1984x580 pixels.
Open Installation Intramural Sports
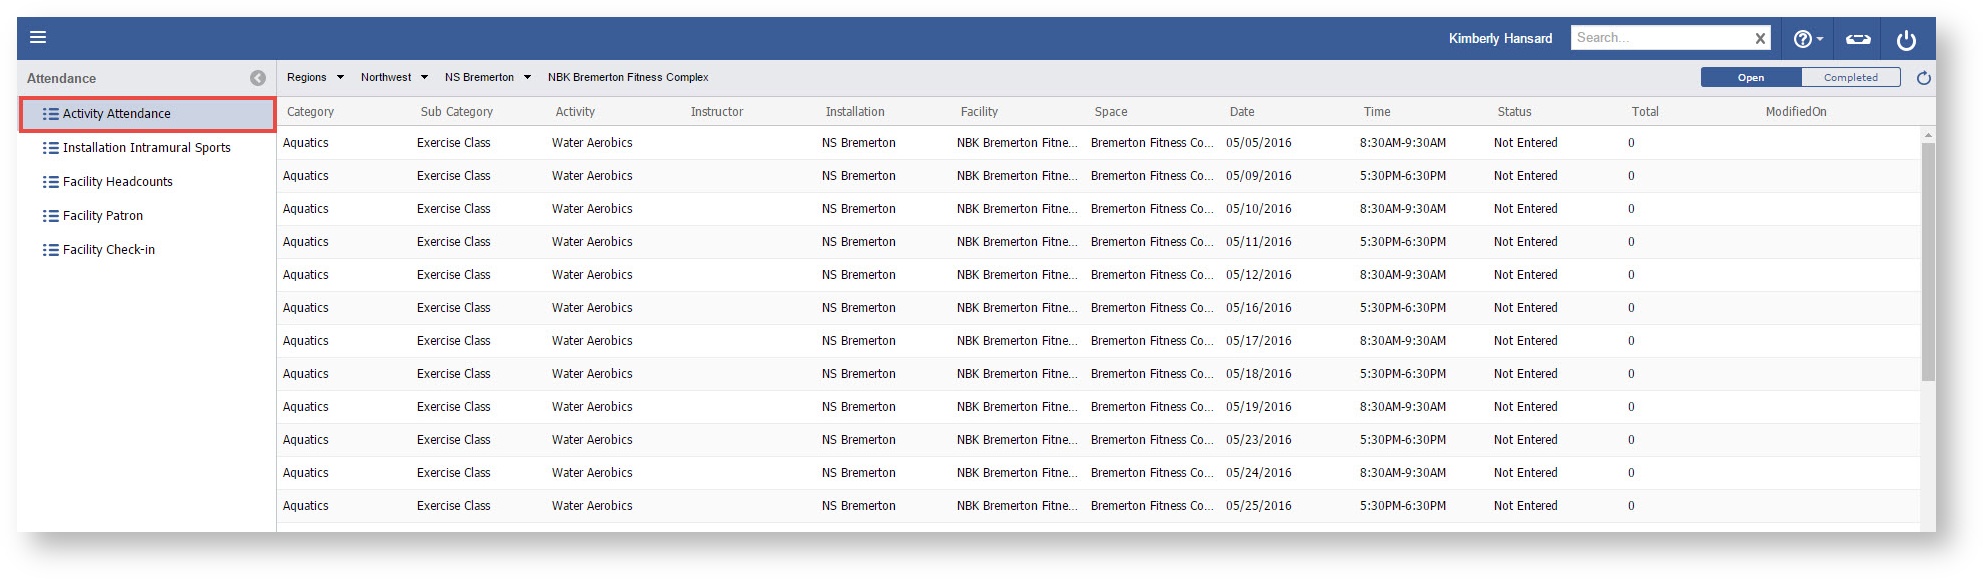point(146,148)
